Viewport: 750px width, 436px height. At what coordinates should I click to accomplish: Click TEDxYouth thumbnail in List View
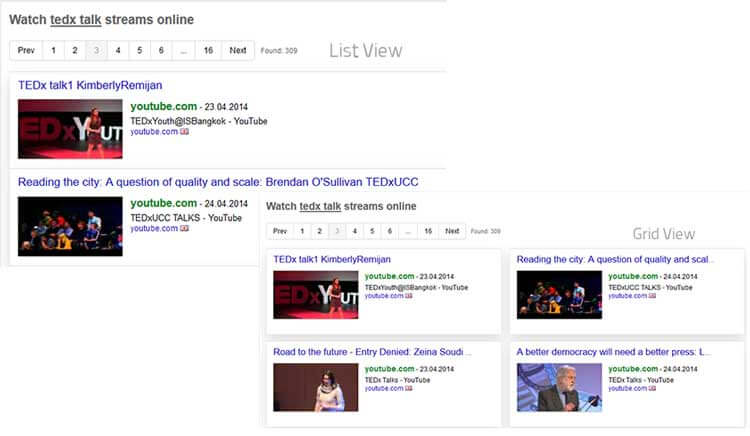(x=70, y=129)
